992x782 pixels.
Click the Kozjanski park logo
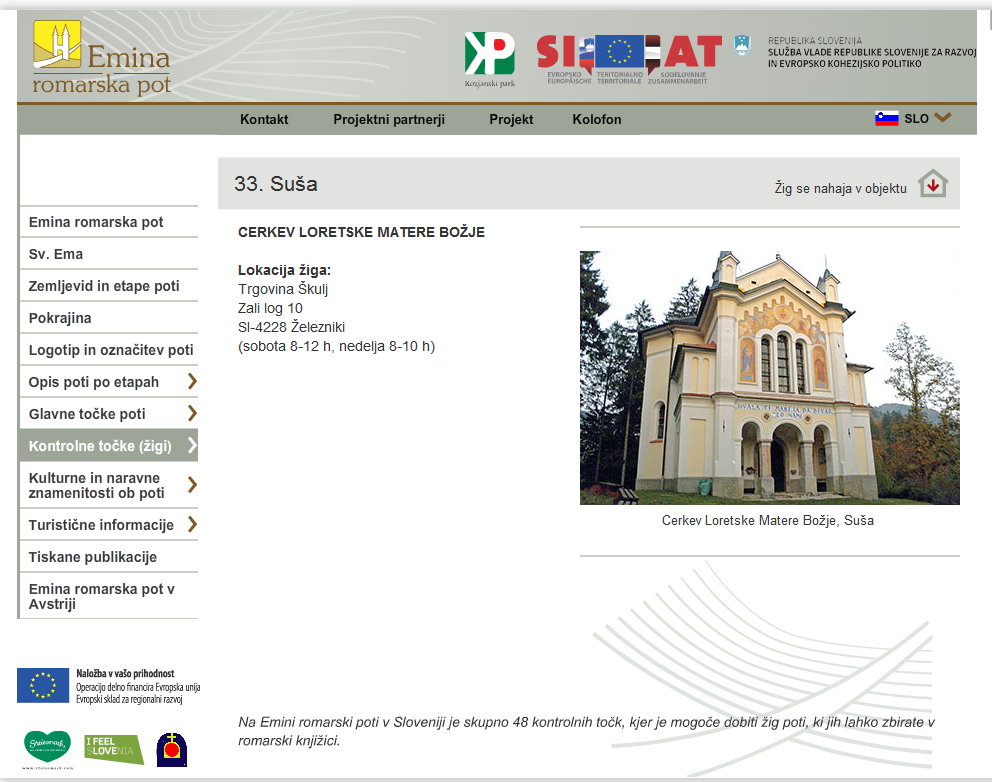tap(489, 58)
